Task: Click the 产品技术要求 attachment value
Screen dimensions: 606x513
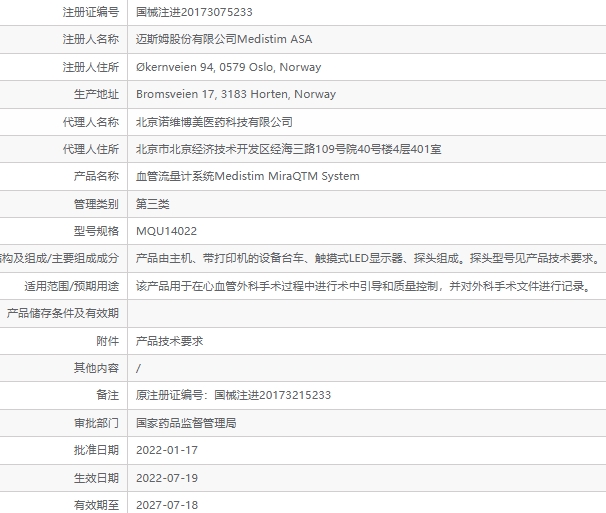Action: pos(169,341)
